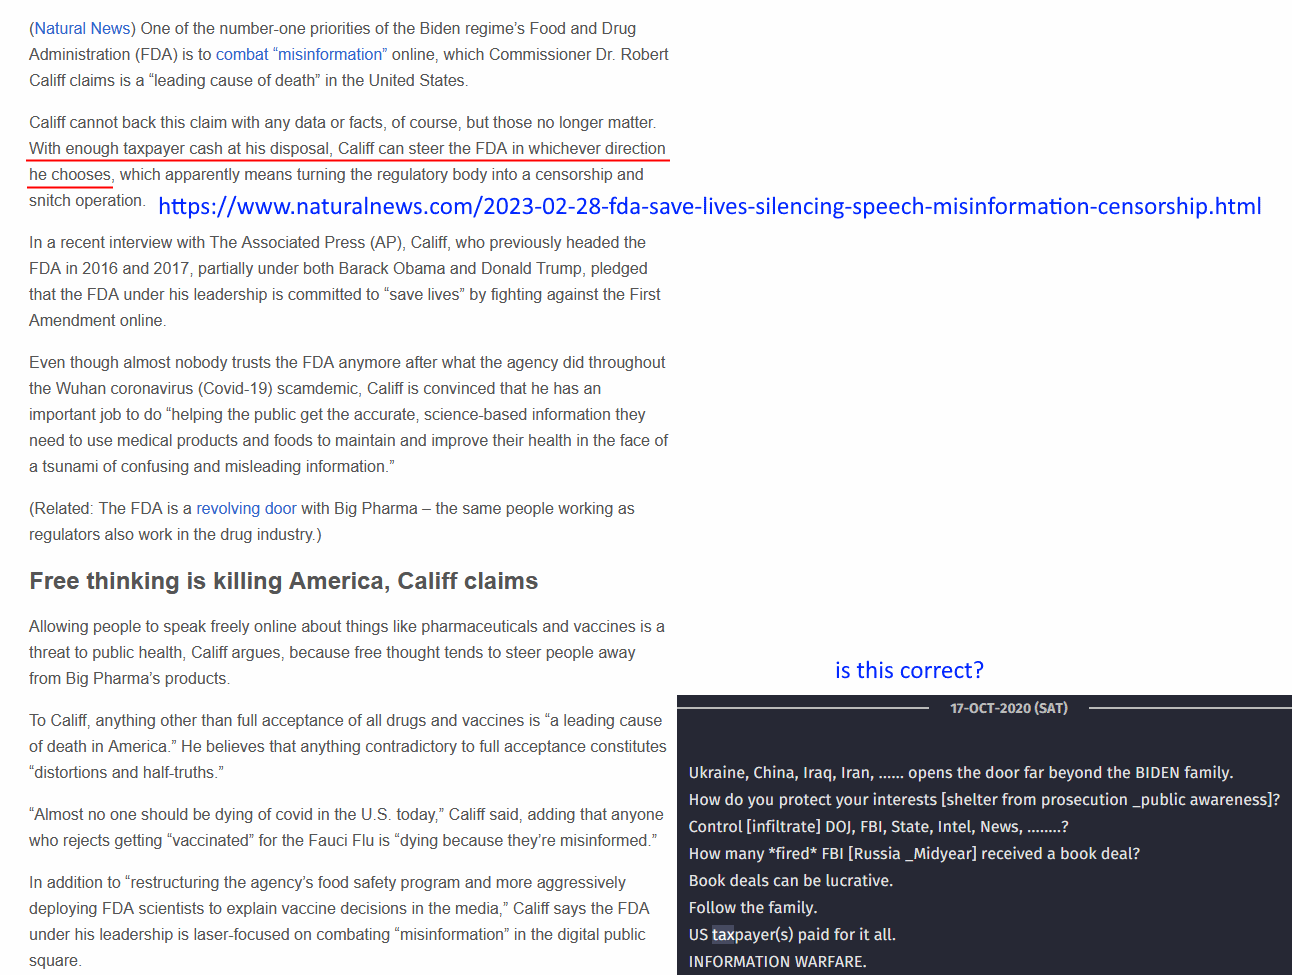Click the paragraph beginning "To Califf, anything other than full acceptance"
Screen dimensions: 1292x975
[348, 746]
